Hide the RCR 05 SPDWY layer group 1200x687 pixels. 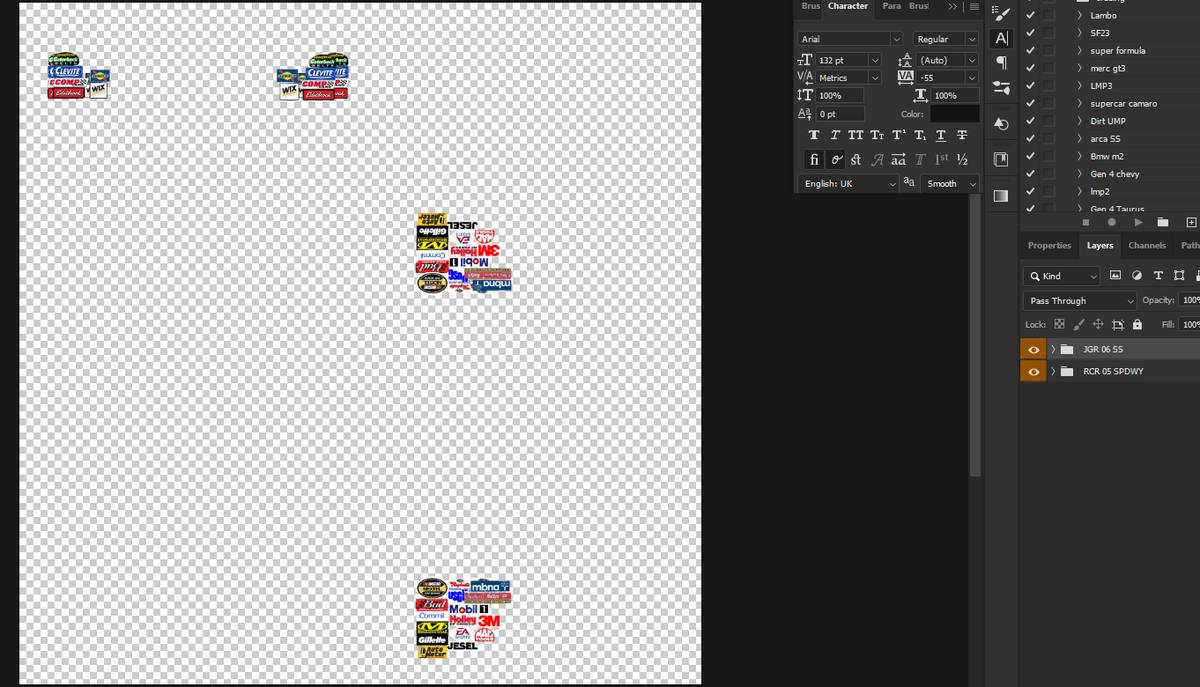point(1033,371)
